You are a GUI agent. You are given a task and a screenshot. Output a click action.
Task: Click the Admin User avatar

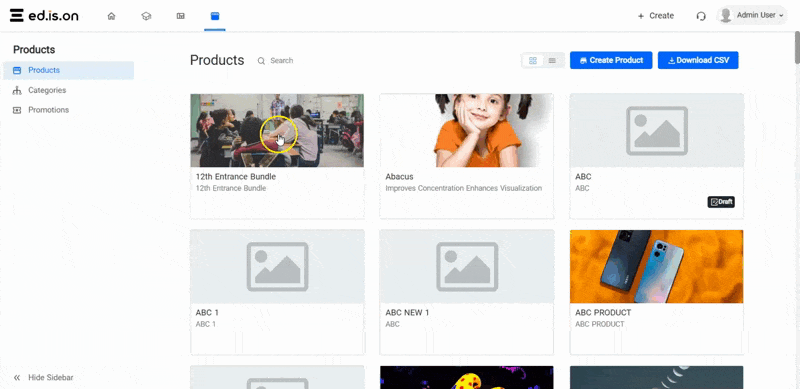tap(725, 15)
